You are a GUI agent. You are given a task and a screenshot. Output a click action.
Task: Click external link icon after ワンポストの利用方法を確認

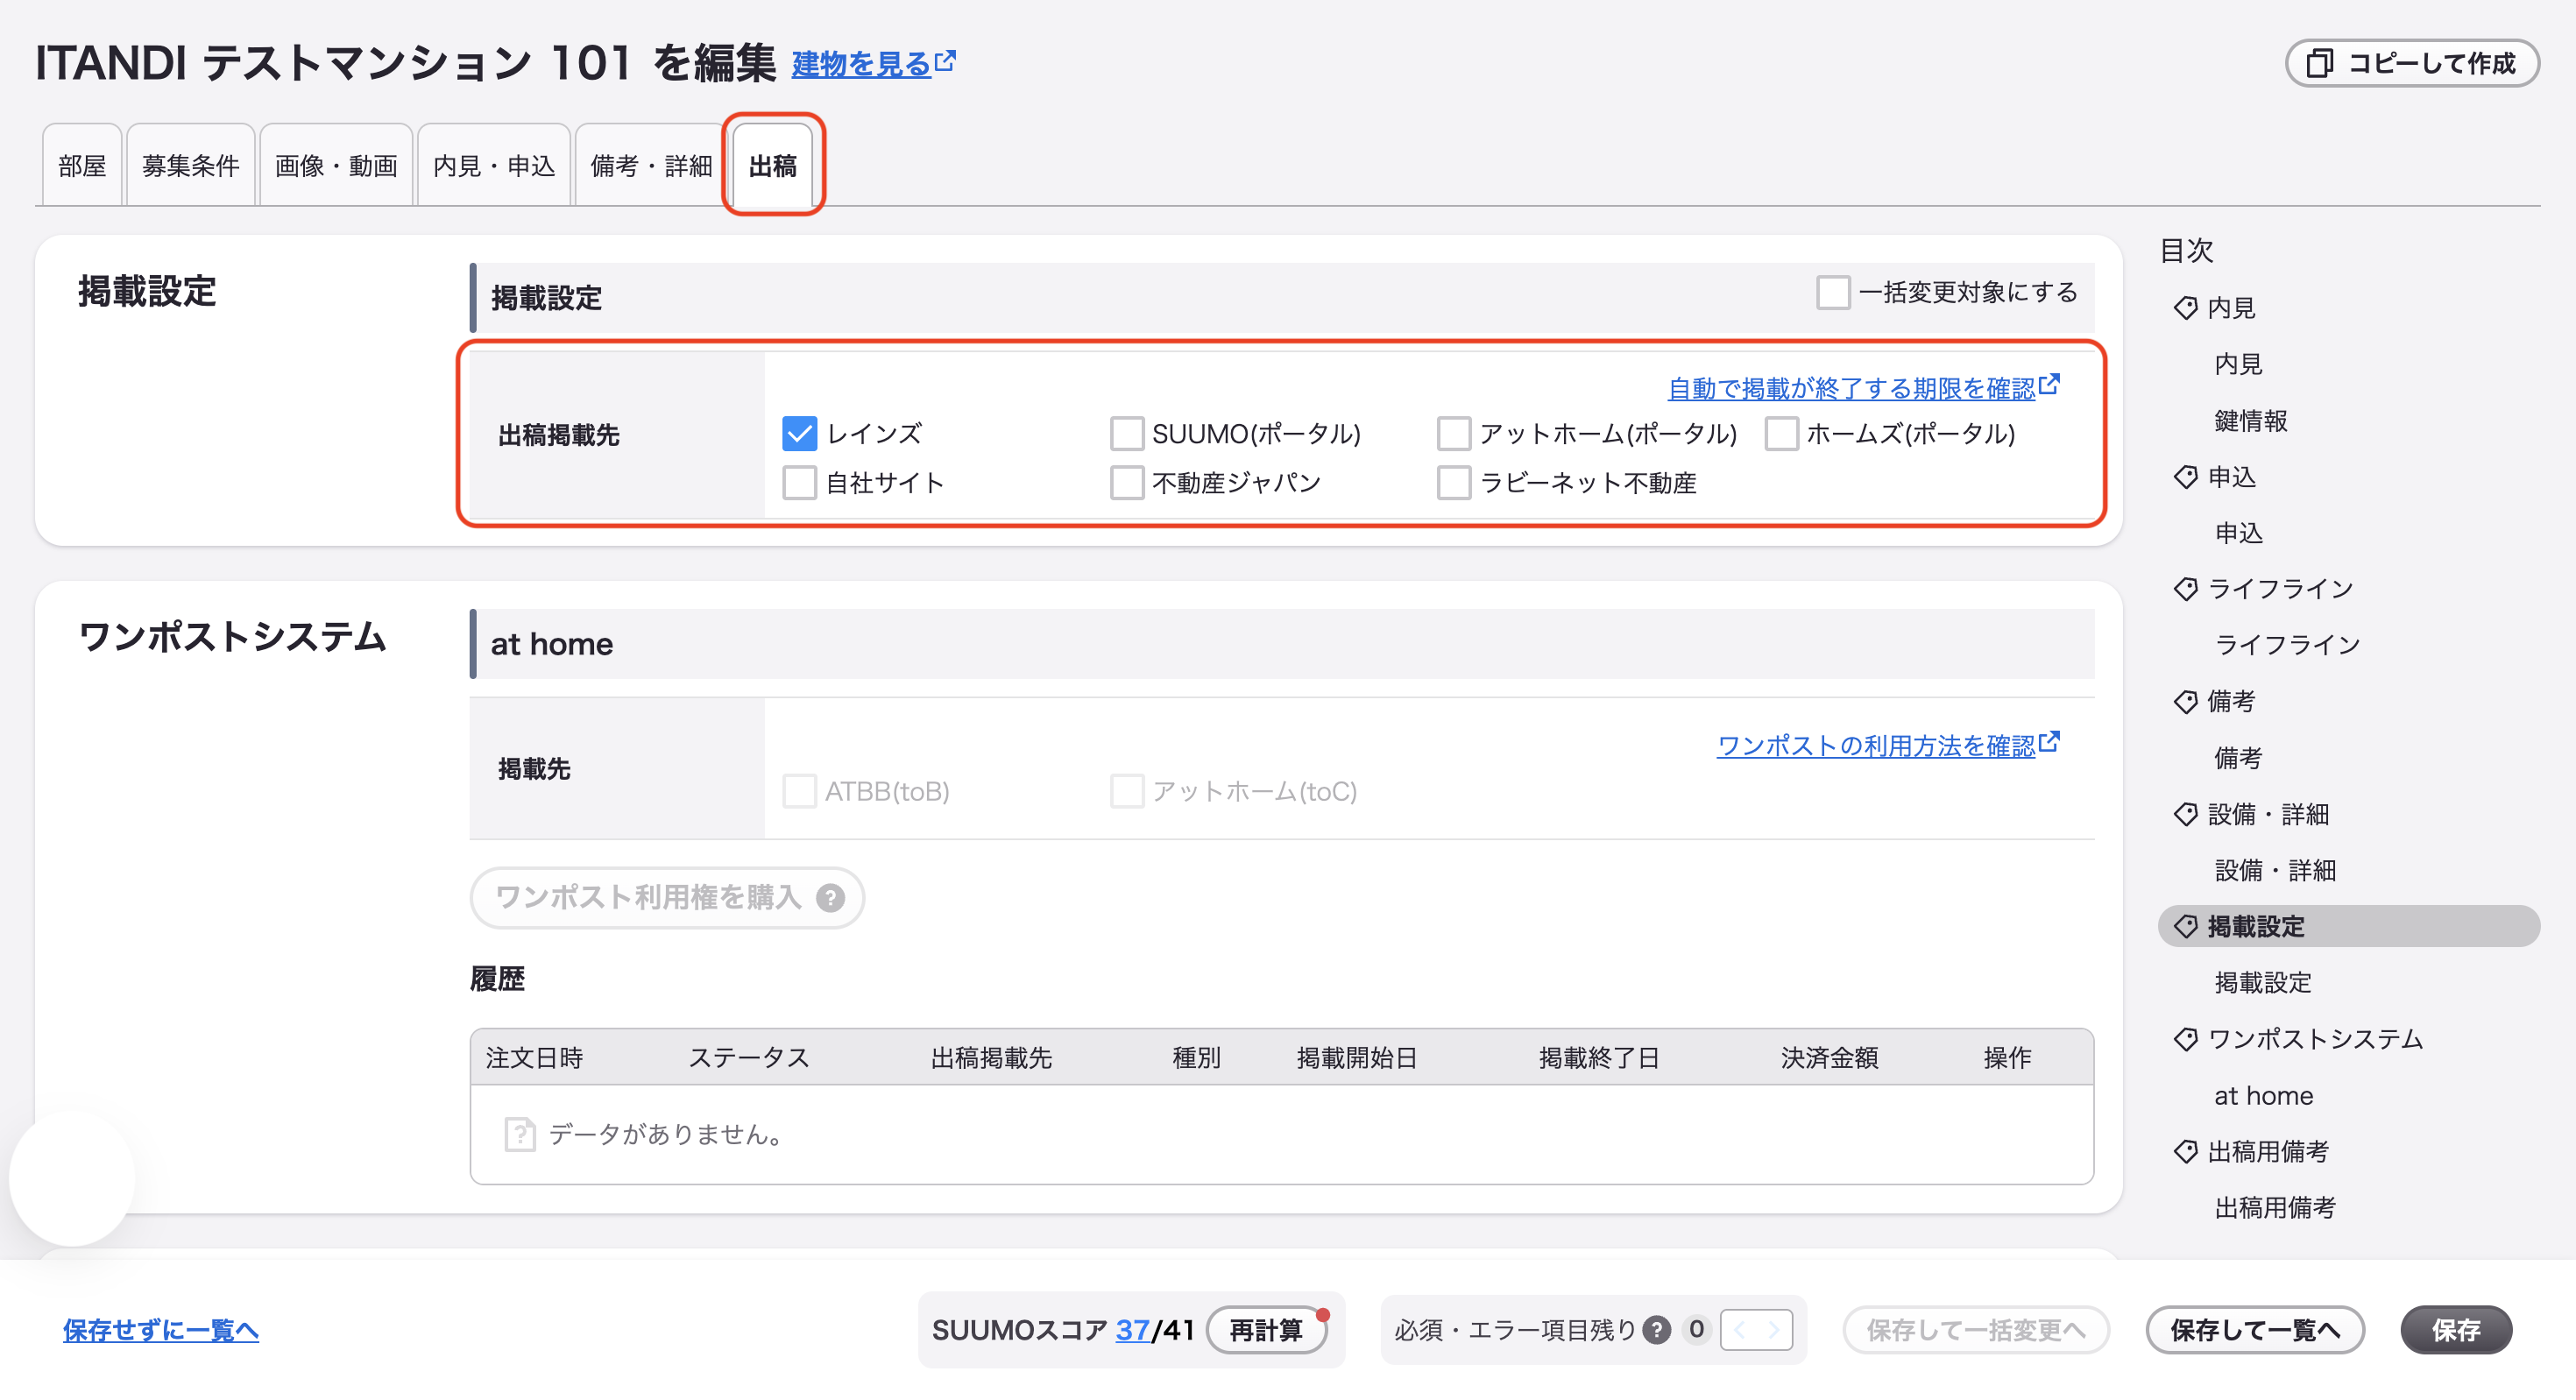coord(2049,742)
